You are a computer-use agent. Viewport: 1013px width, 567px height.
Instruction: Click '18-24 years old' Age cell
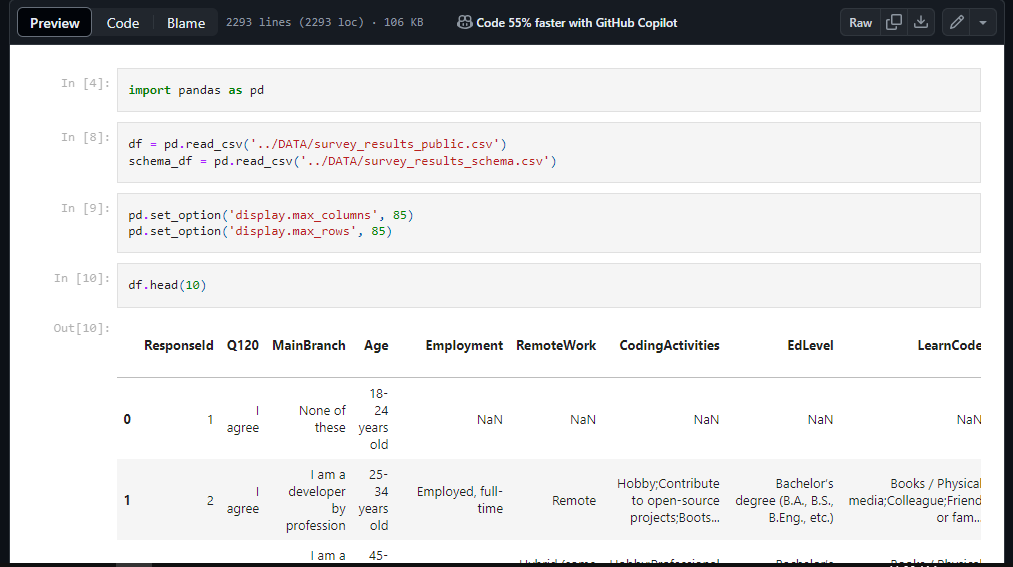(x=373, y=419)
